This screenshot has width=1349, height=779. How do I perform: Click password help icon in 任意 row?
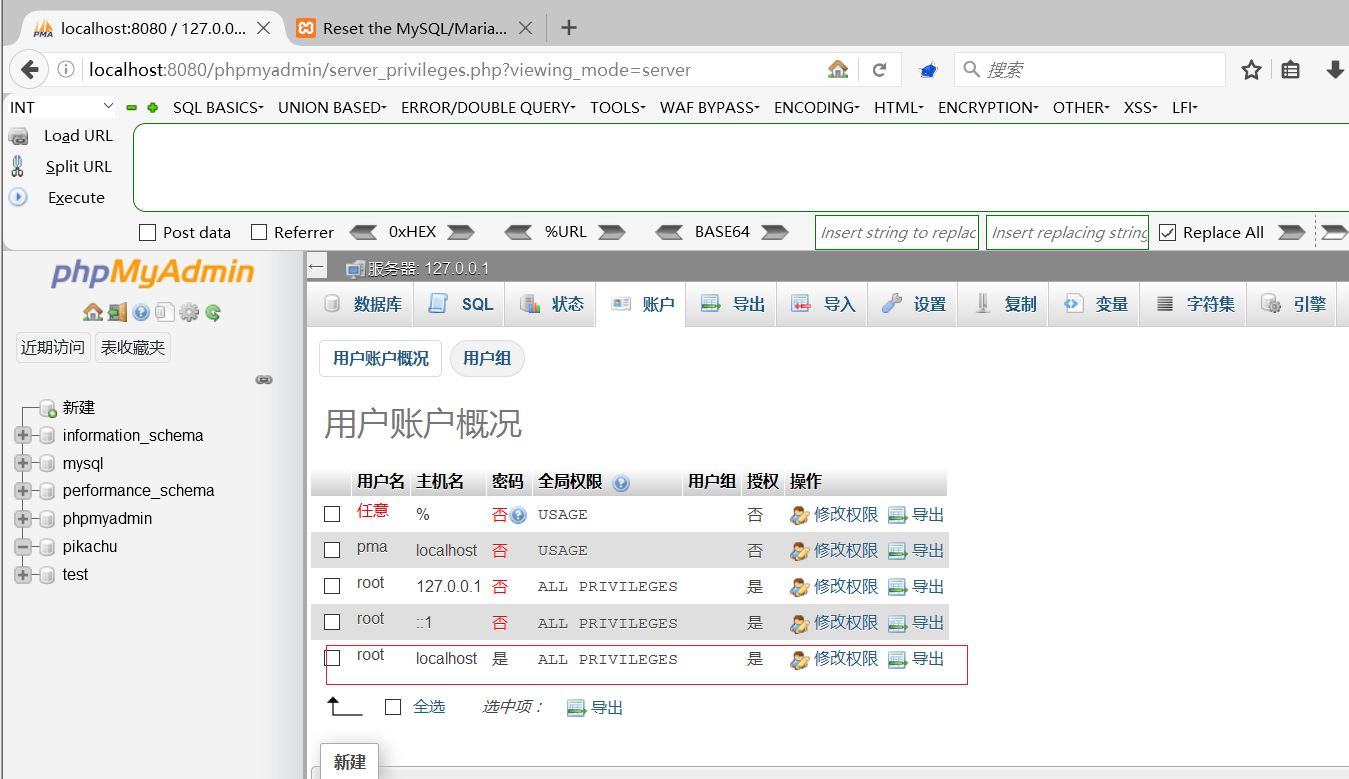(518, 516)
